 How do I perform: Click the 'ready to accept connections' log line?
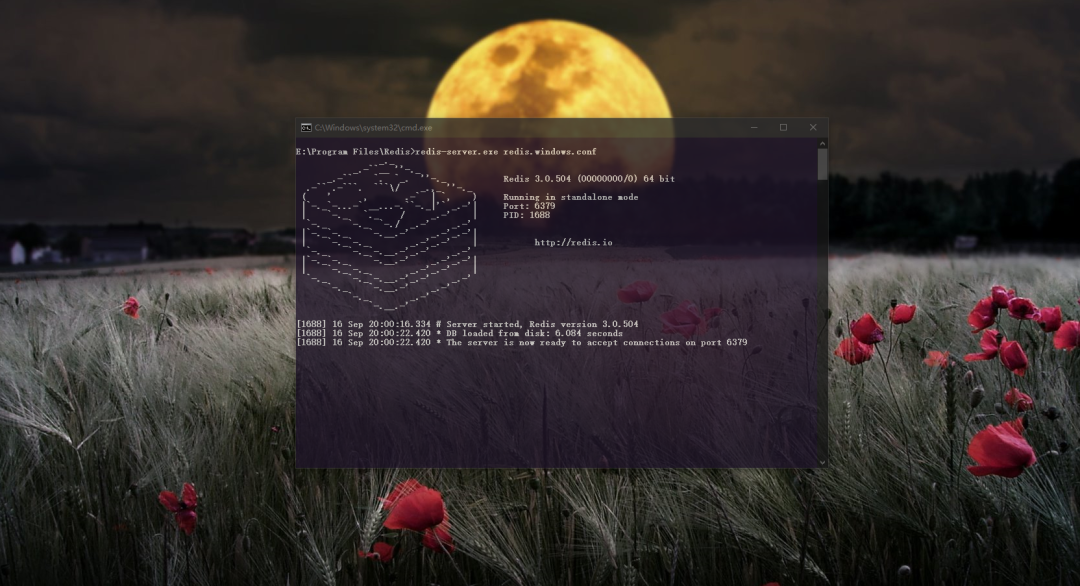[x=521, y=342]
